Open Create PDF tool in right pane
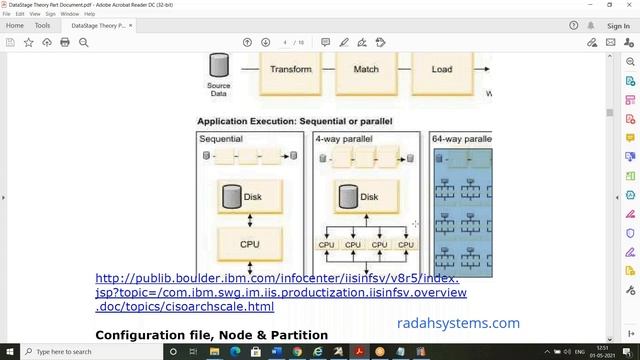 coord(630,119)
